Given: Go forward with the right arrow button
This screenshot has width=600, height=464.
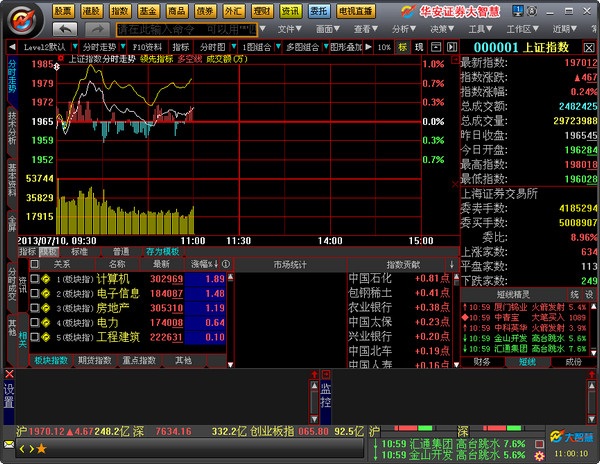Looking at the screenshot, I should coord(98,29).
